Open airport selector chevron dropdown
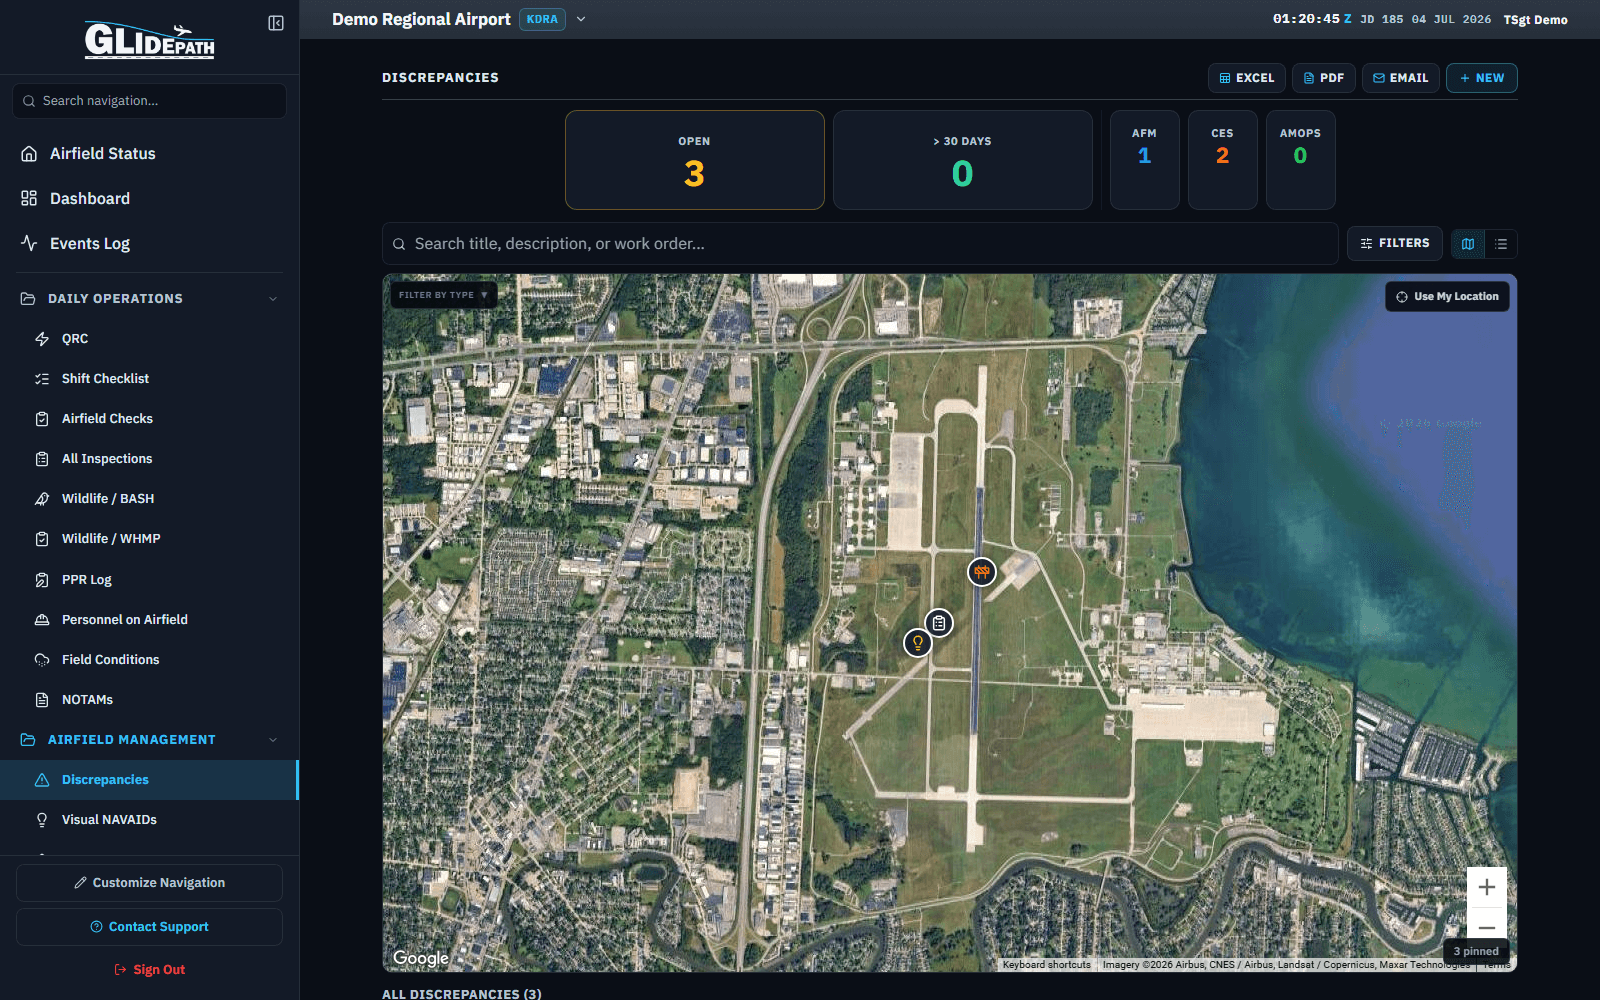The height and width of the screenshot is (1000, 1600). click(x=581, y=19)
